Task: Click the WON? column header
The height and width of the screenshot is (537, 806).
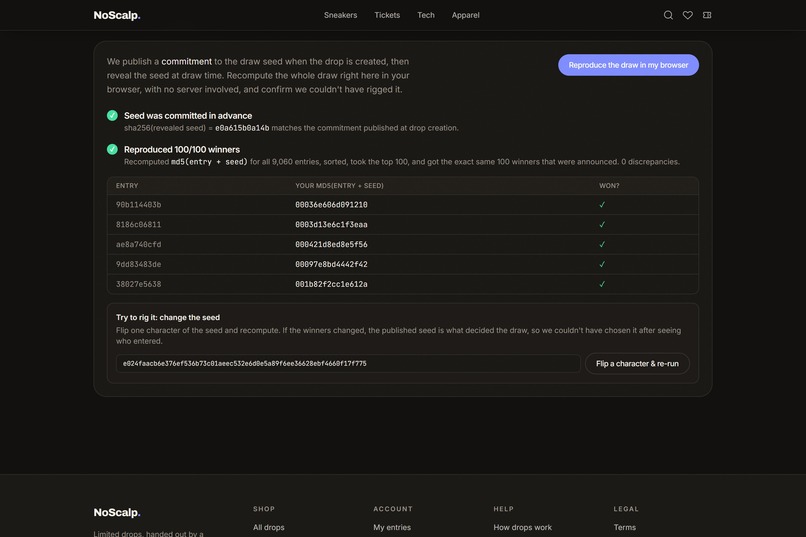Action: pyautogui.click(x=609, y=186)
